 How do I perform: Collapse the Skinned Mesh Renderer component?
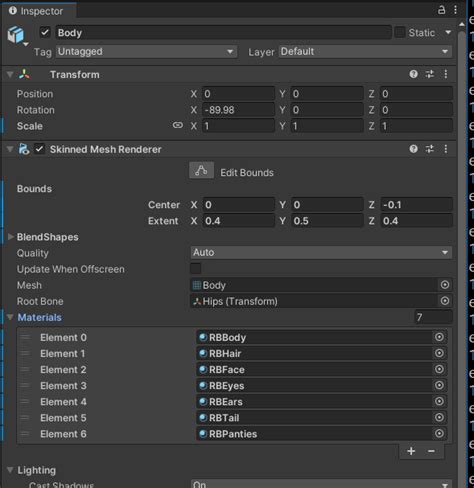[10, 149]
